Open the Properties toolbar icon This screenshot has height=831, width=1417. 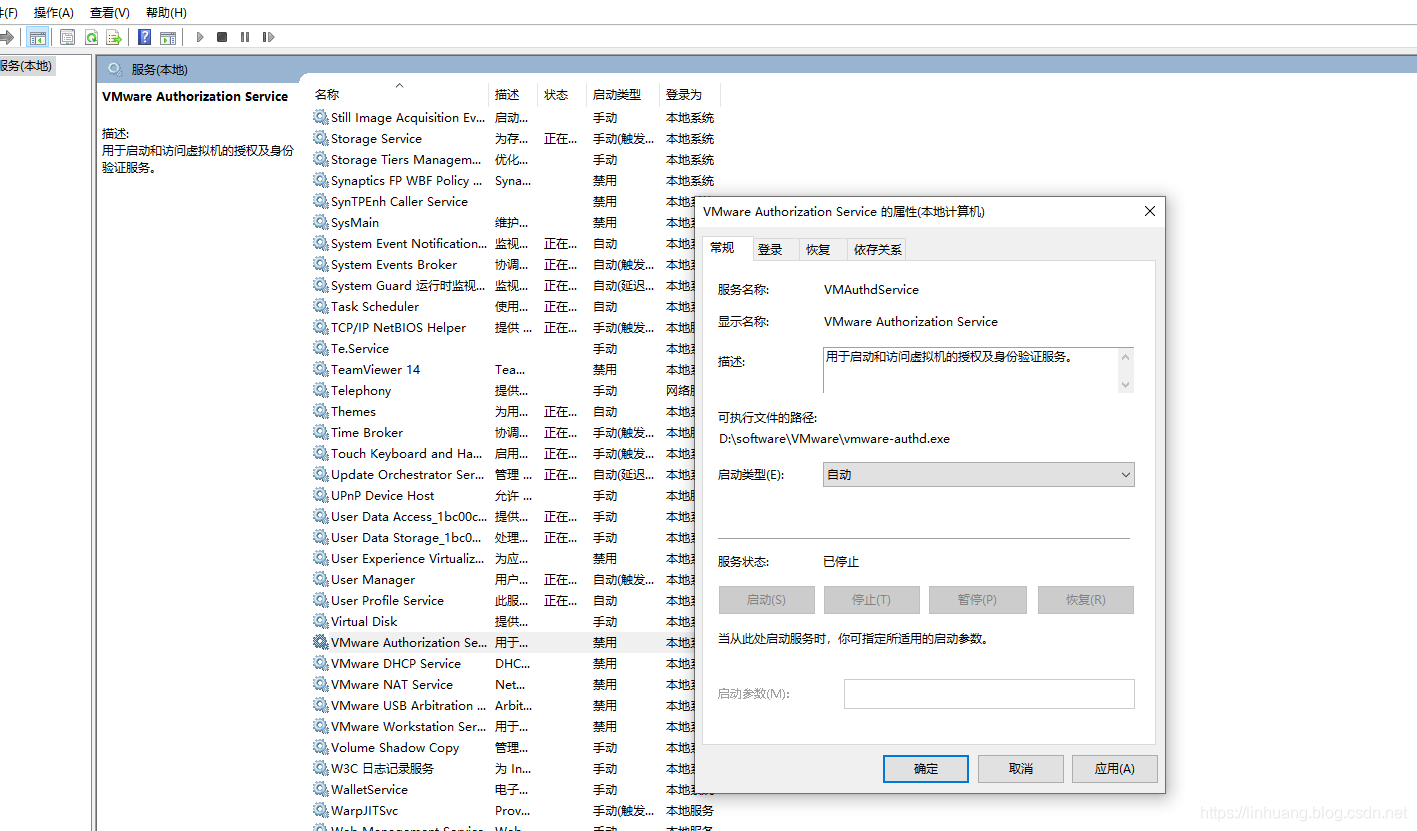67,37
